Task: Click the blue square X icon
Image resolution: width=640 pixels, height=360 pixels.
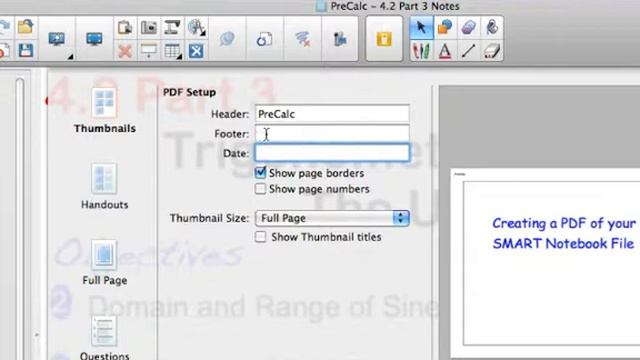Action: (196, 51)
